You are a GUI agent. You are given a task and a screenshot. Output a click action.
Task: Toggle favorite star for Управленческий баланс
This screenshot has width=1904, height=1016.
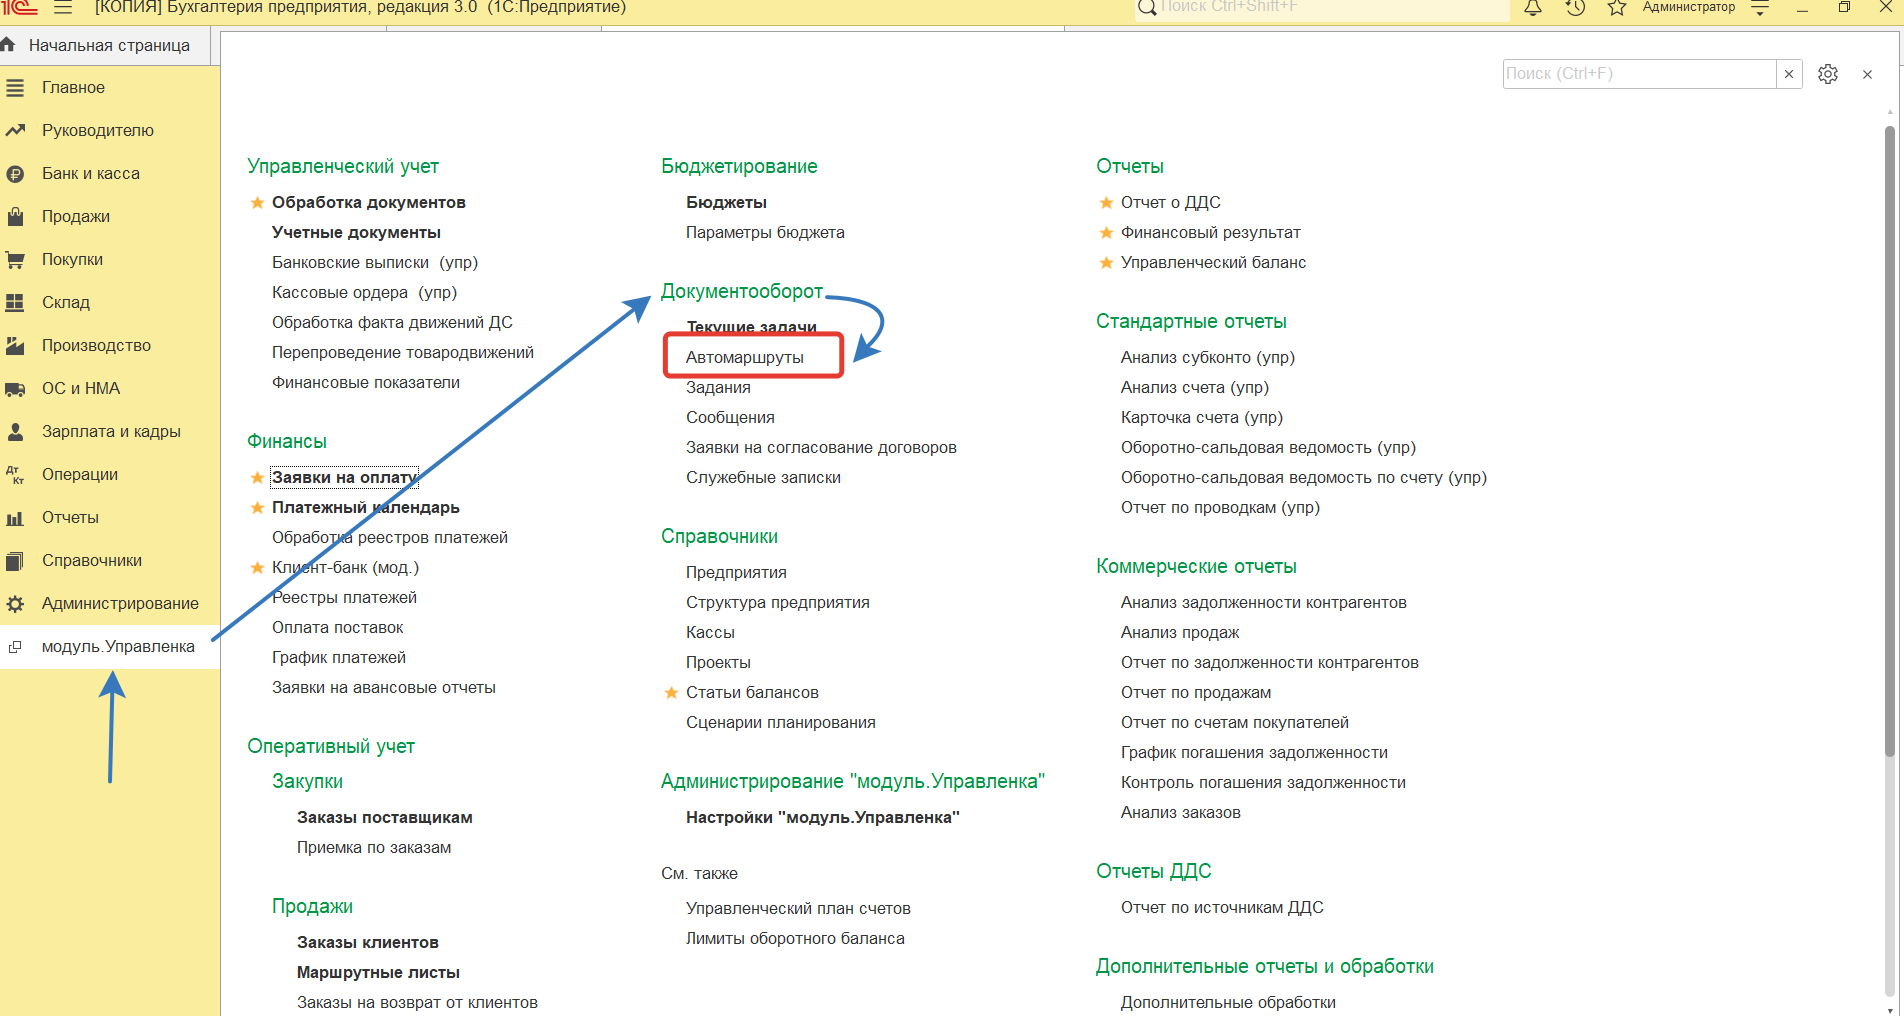[x=1106, y=263]
